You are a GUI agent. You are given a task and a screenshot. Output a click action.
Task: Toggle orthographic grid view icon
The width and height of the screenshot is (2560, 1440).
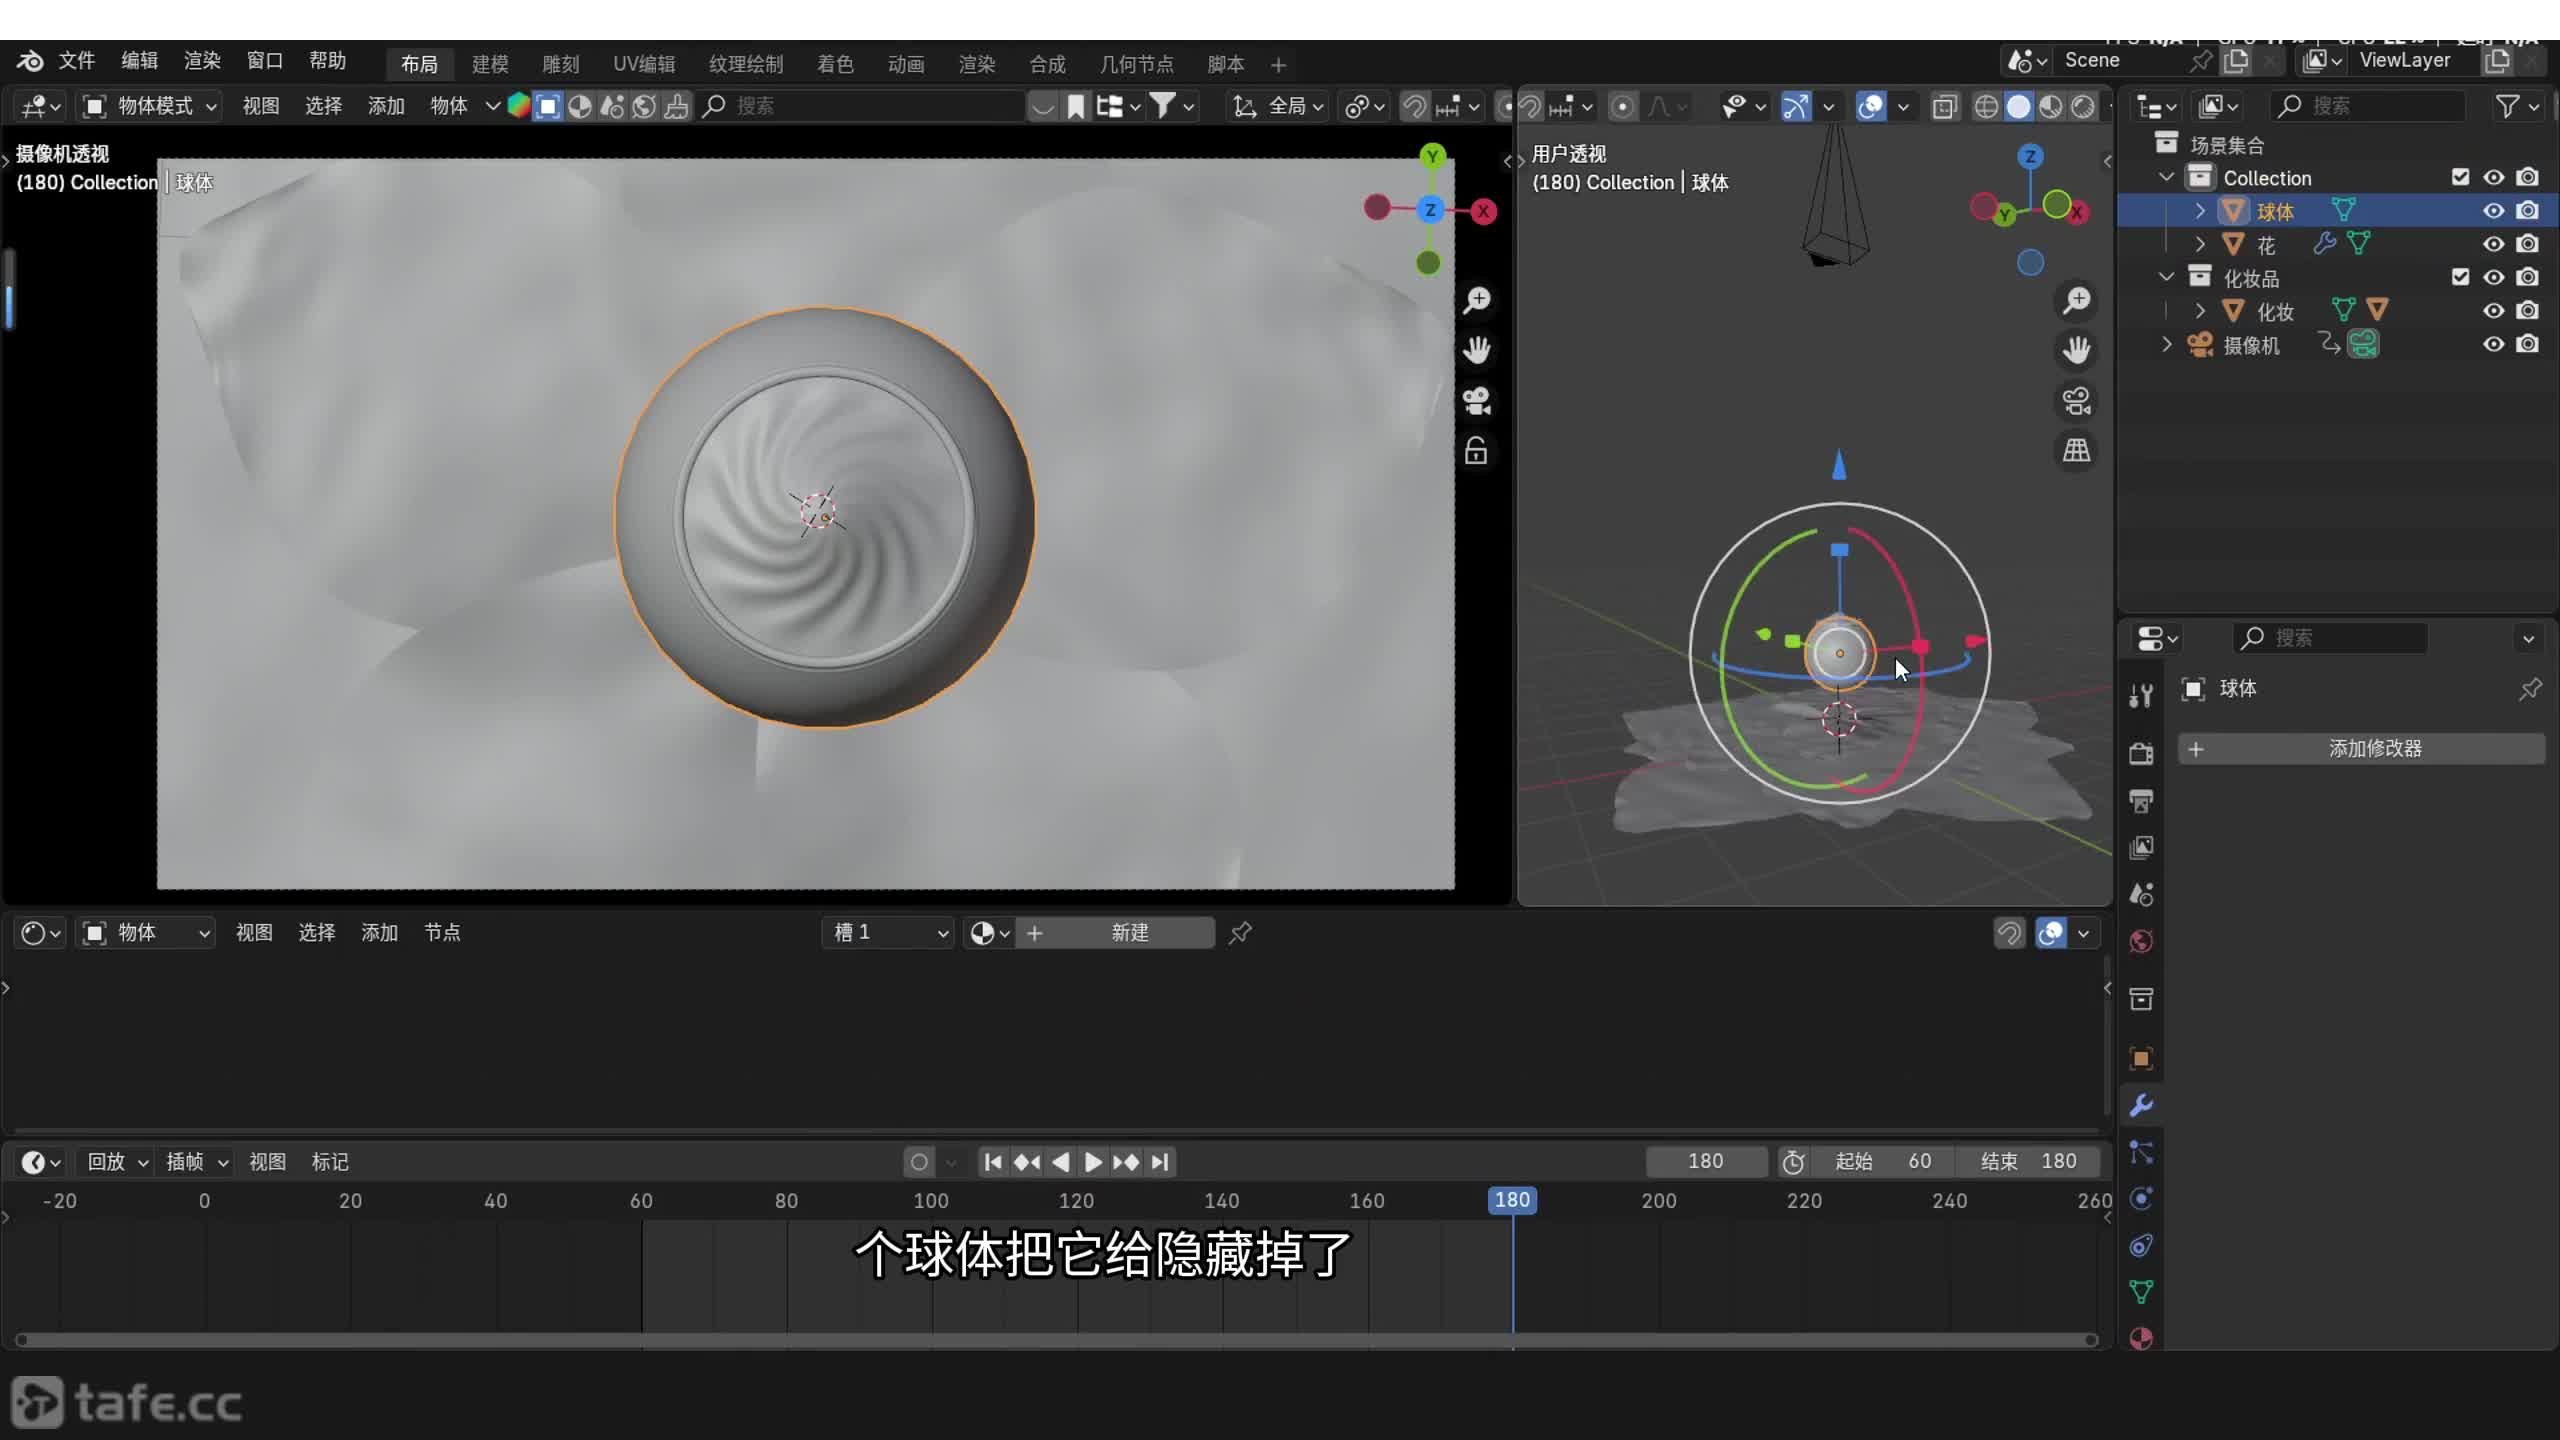[2077, 451]
